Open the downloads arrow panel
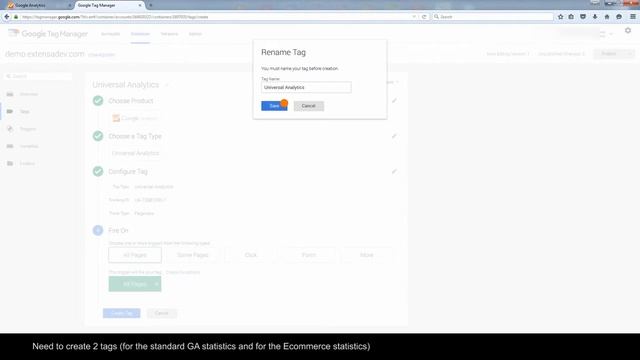Viewport: 640px width, 360px height. tap(595, 17)
